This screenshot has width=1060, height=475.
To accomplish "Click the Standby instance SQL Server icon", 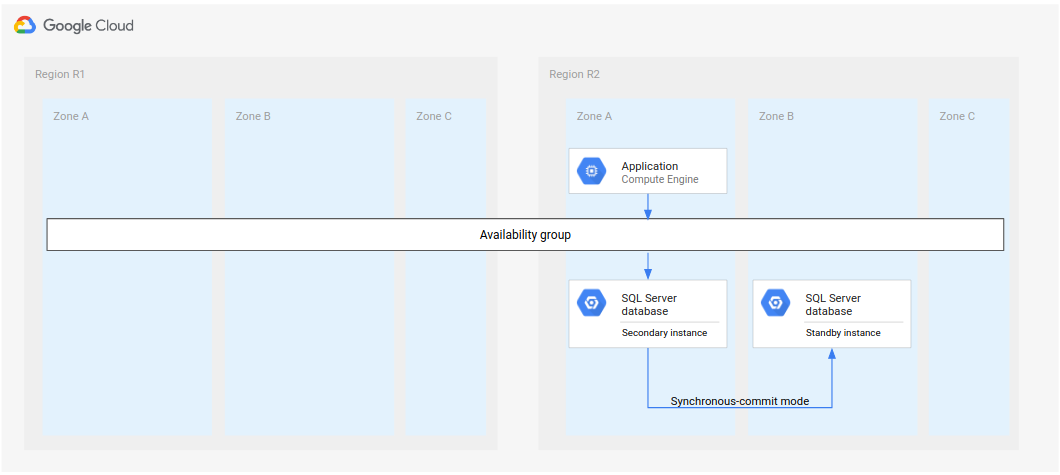I will pyautogui.click(x=775, y=302).
